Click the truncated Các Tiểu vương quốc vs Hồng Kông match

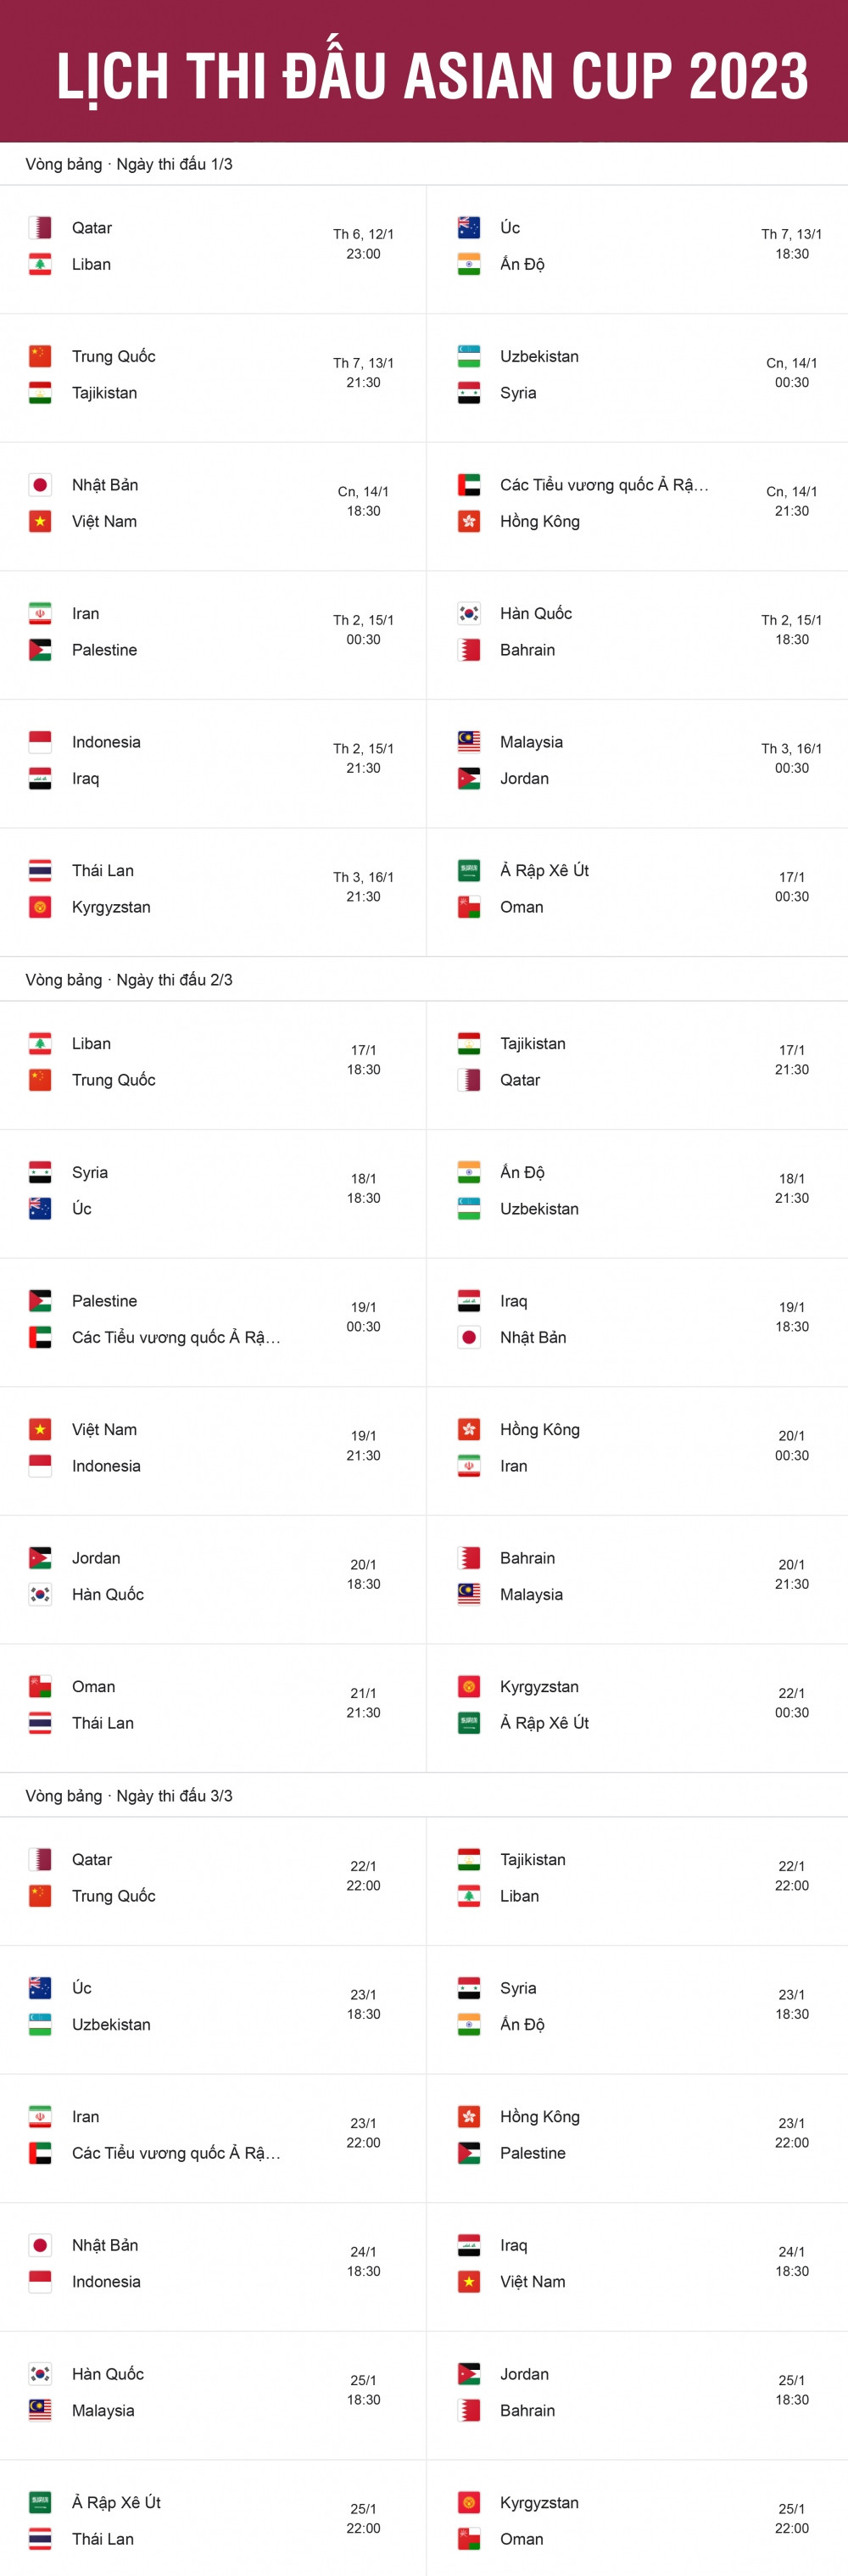638,506
